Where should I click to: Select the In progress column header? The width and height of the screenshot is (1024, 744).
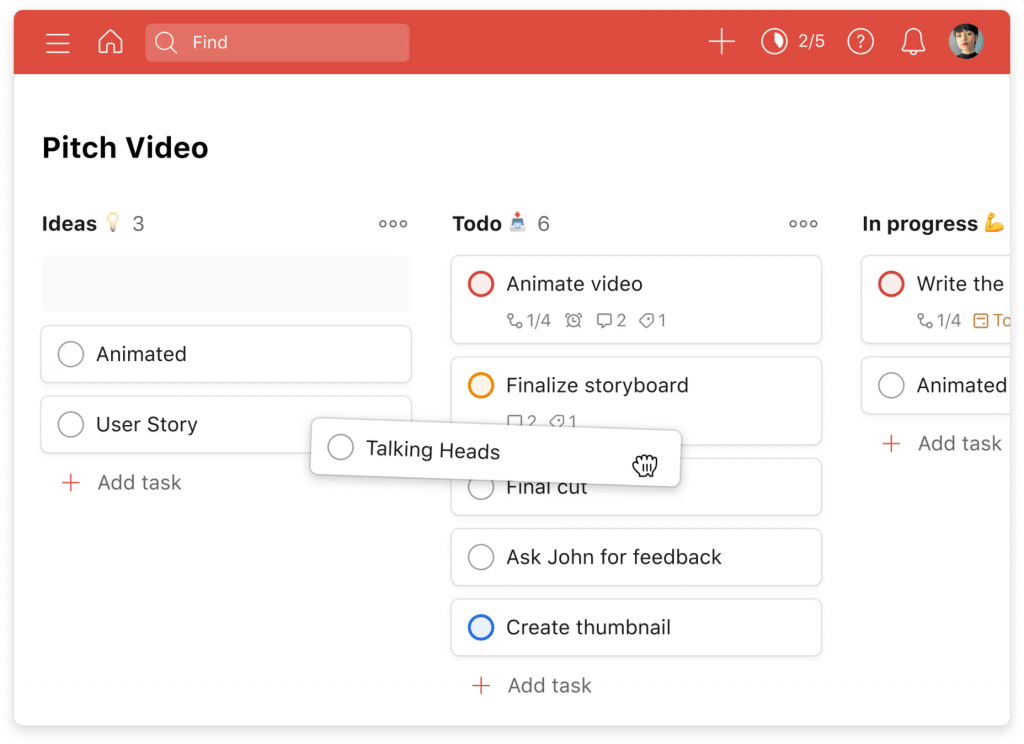(920, 223)
